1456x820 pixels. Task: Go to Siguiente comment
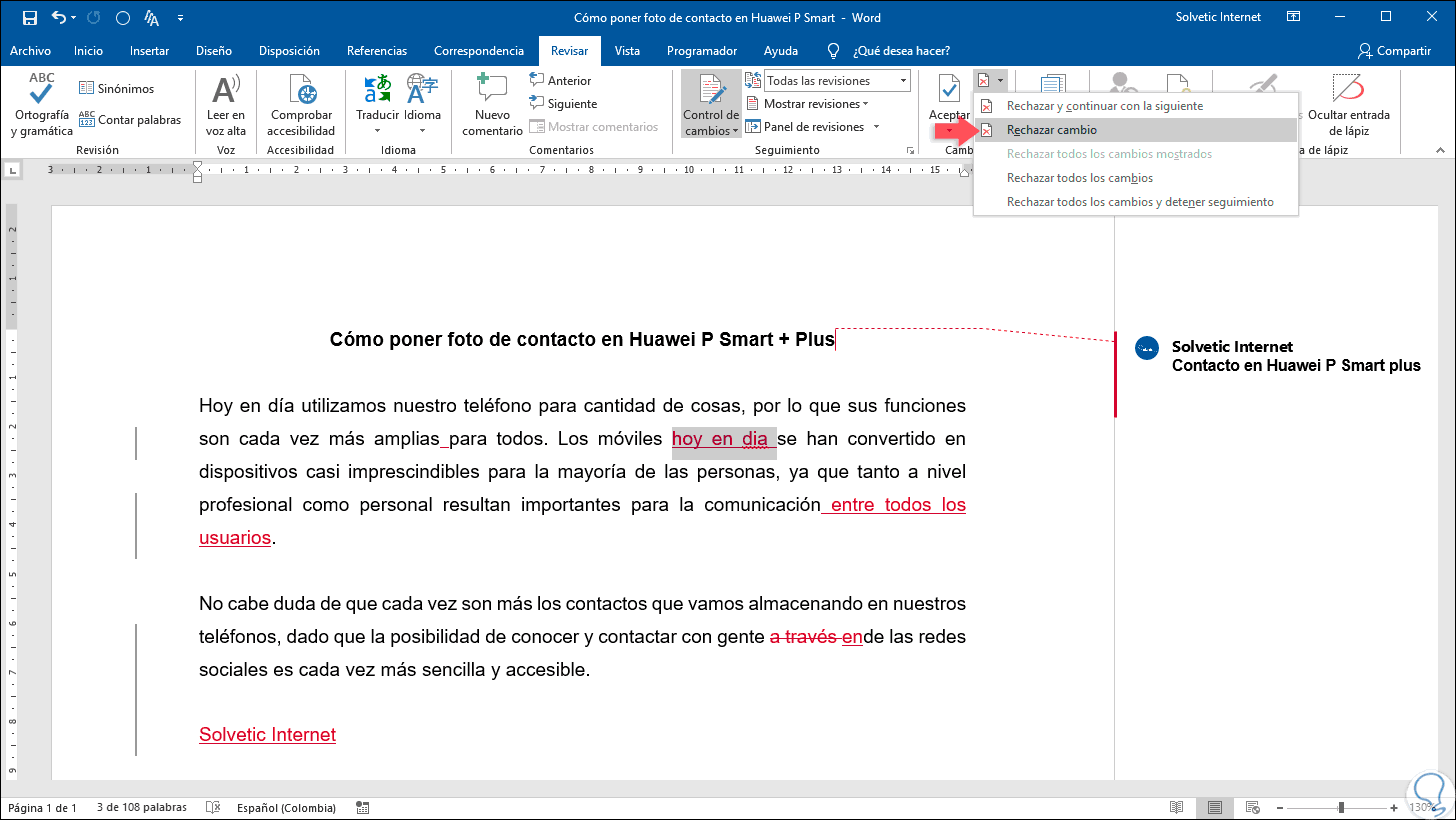(563, 104)
